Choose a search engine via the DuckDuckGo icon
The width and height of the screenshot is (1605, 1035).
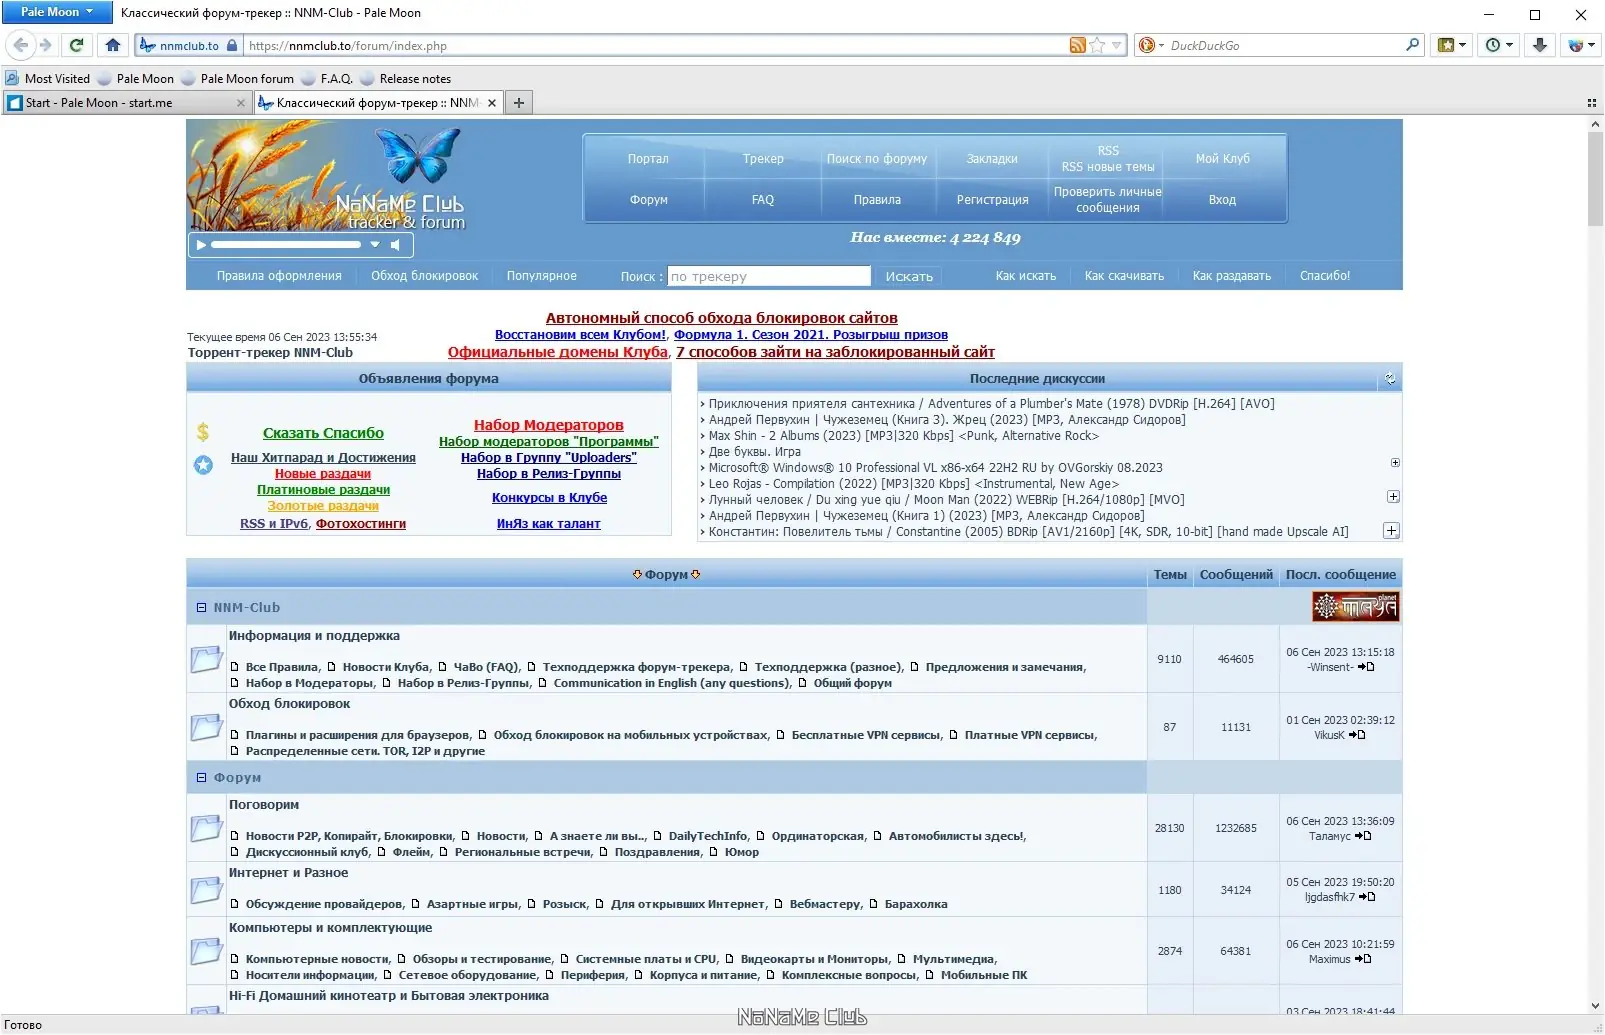[x=1150, y=45]
